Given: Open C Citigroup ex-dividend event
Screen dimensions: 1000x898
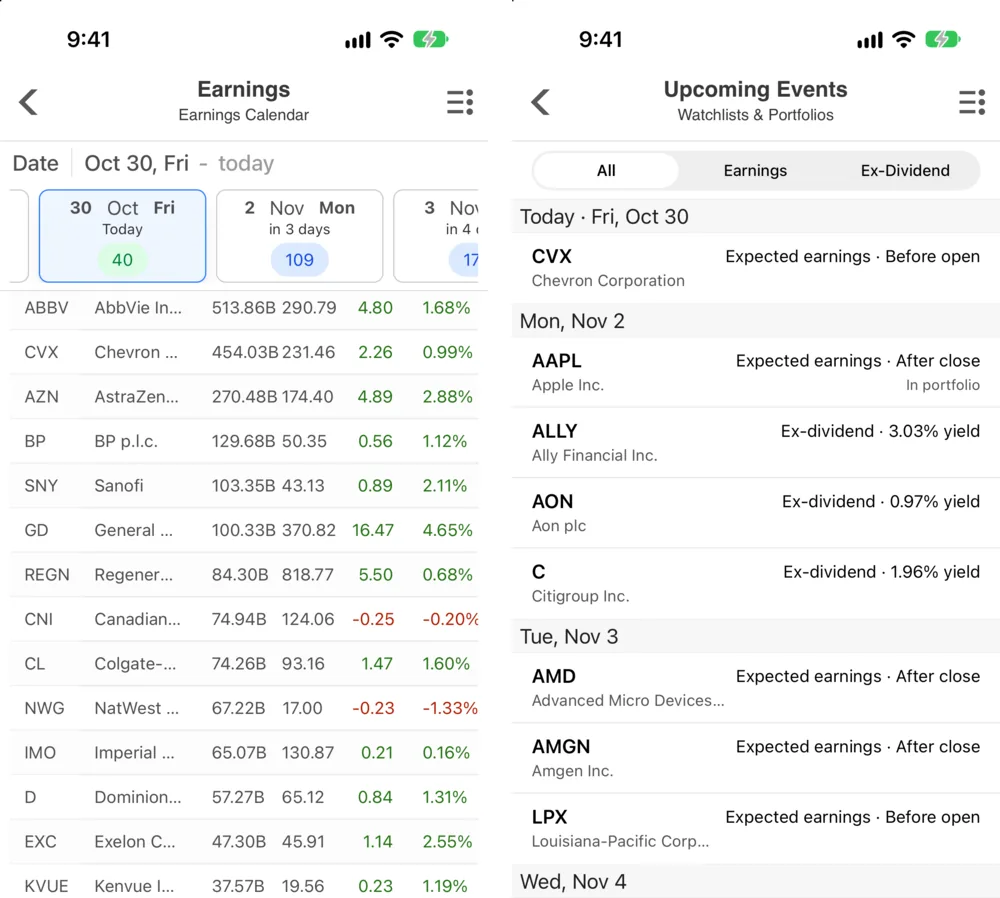Looking at the screenshot, I should [756, 583].
